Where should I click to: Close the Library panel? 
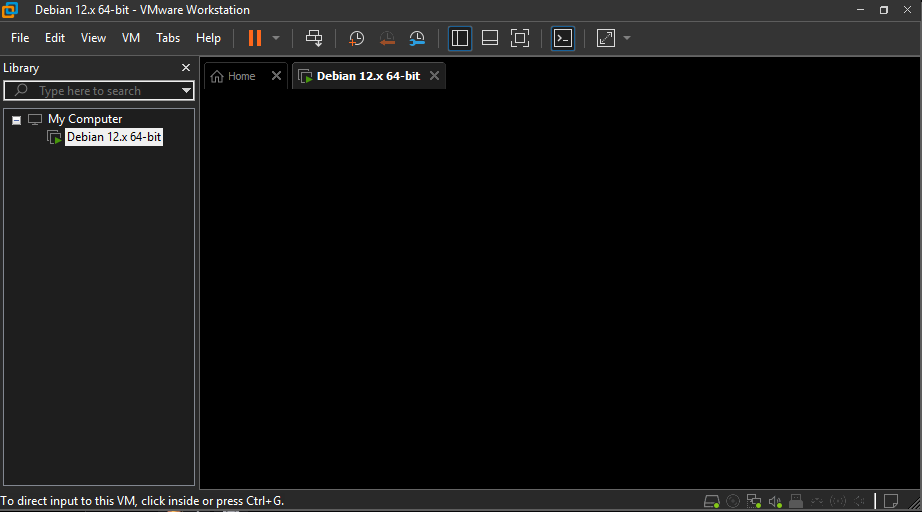(186, 68)
